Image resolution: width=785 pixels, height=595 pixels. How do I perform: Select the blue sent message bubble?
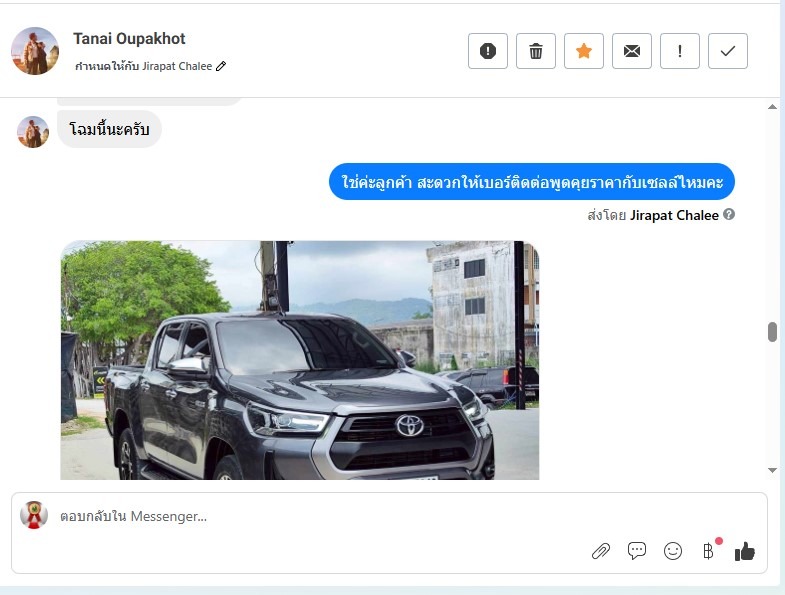coord(532,181)
